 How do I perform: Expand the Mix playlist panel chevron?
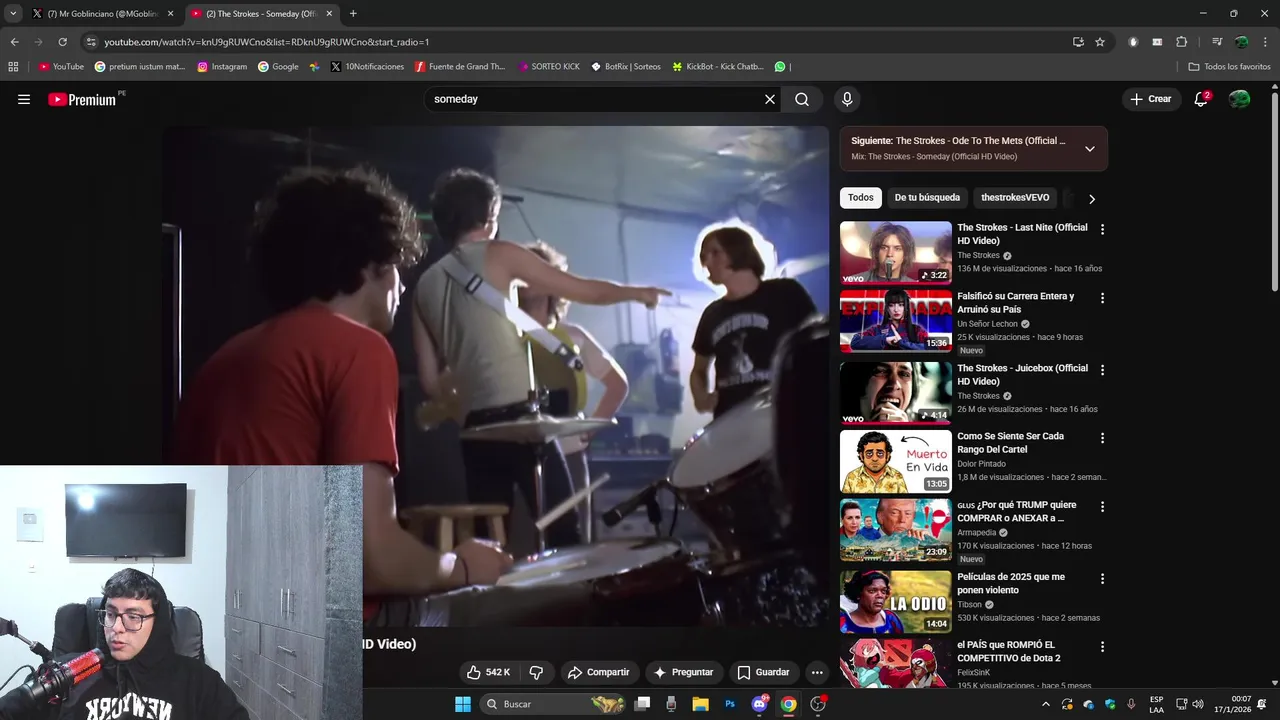(x=1090, y=148)
